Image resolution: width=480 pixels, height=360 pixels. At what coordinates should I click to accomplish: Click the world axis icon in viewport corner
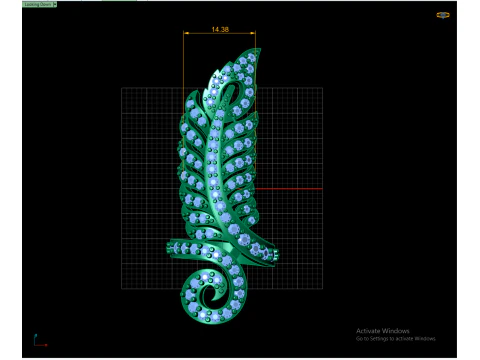pyautogui.click(x=40, y=341)
